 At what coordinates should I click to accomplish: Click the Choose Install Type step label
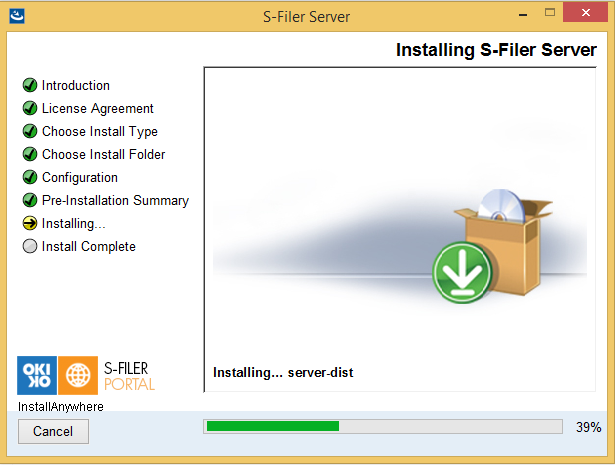100,132
